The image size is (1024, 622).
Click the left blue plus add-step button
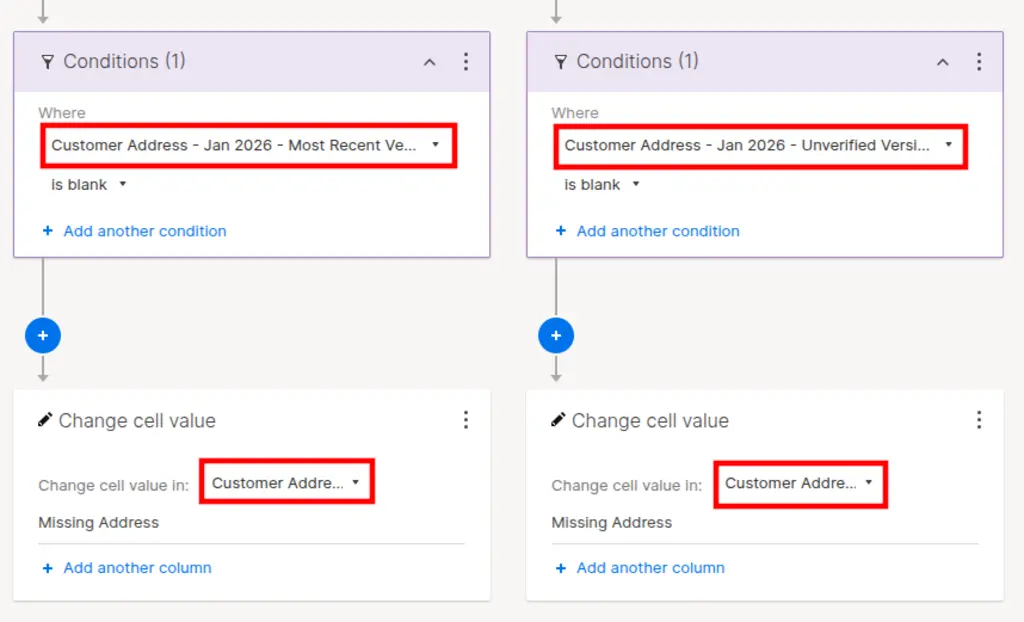point(43,335)
